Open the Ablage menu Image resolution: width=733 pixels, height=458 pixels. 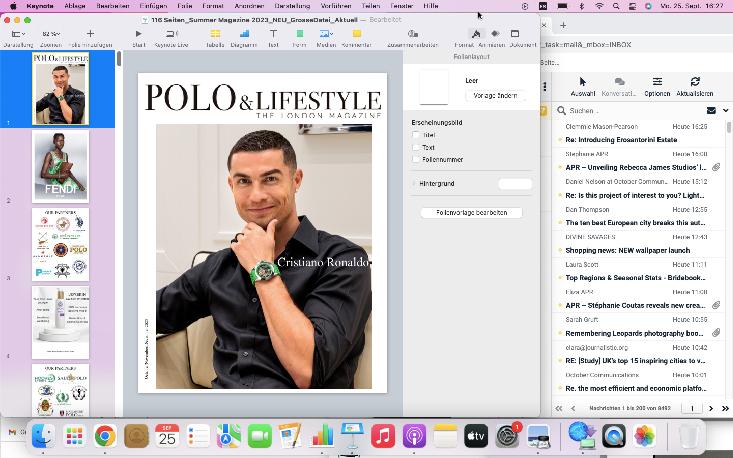click(x=75, y=6)
